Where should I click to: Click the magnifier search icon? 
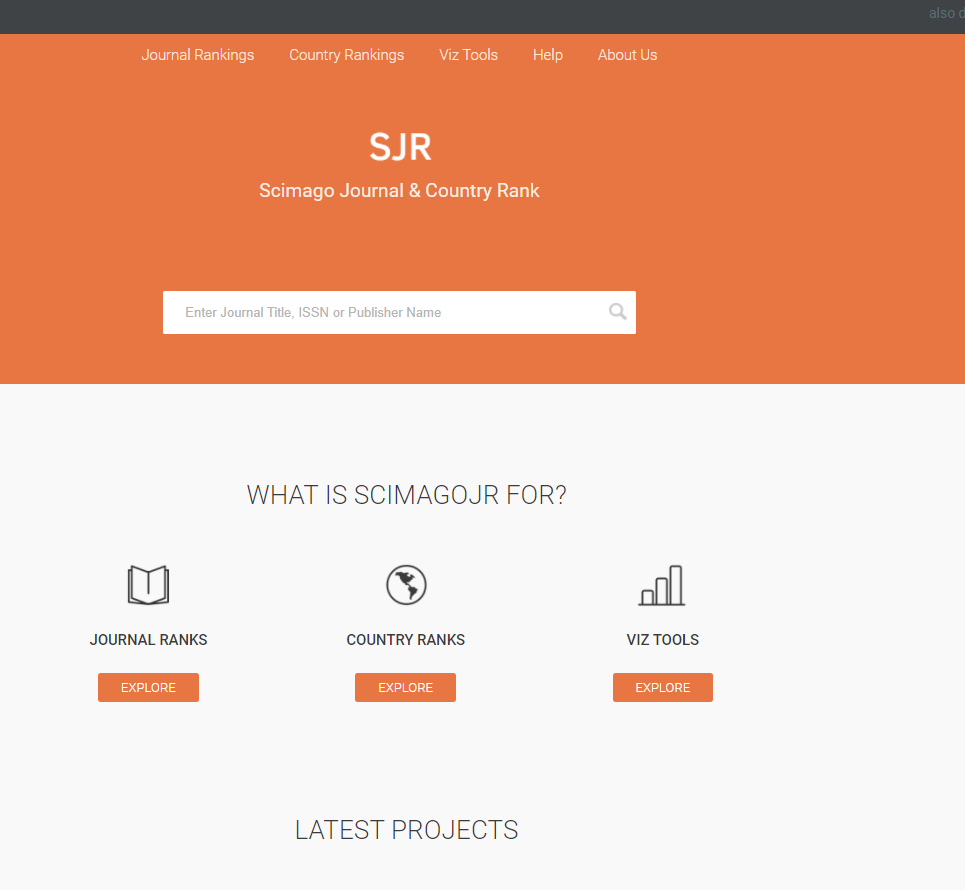pyautogui.click(x=618, y=312)
